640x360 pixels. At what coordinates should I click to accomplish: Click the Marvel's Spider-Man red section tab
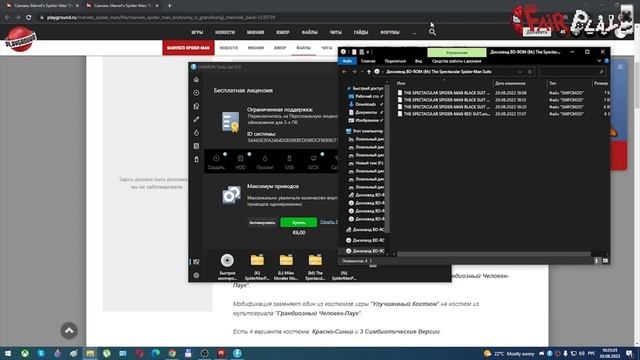188,48
